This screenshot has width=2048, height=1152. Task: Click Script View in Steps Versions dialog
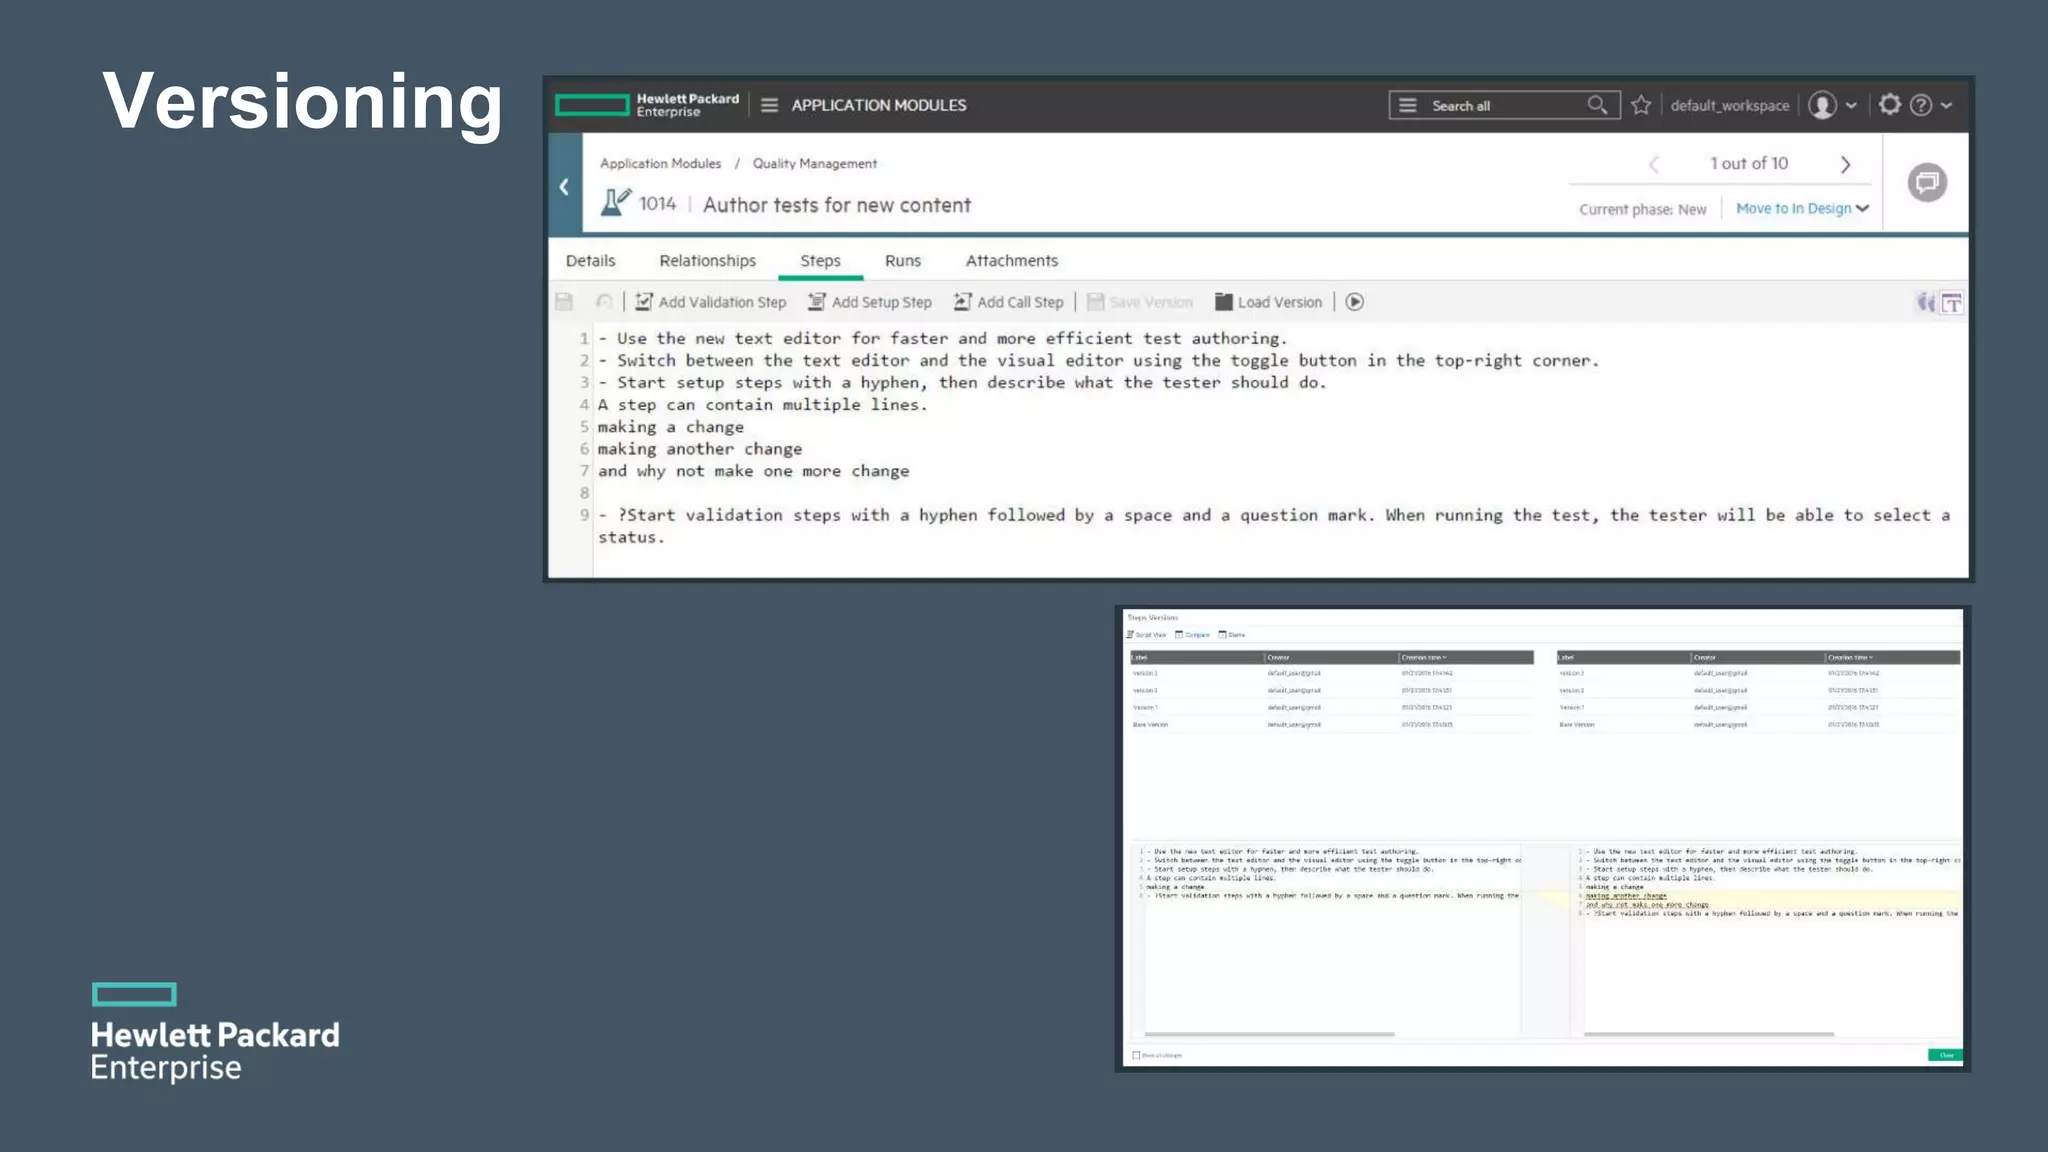(1147, 635)
